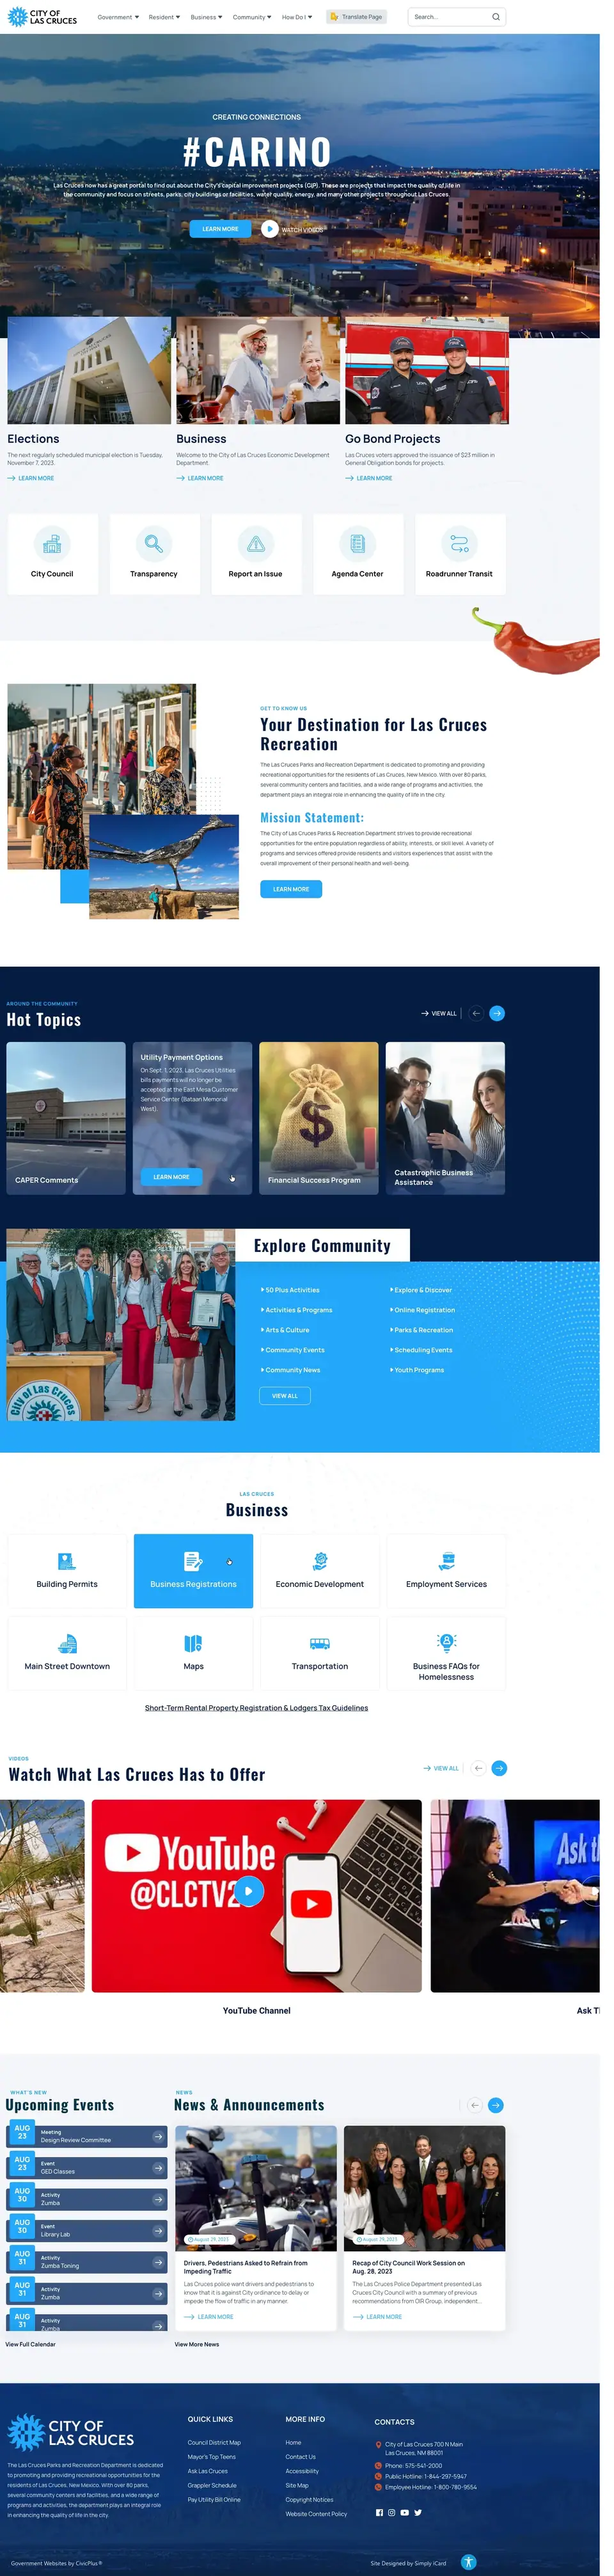Click Learn More on City Council Recap article

(377, 2316)
